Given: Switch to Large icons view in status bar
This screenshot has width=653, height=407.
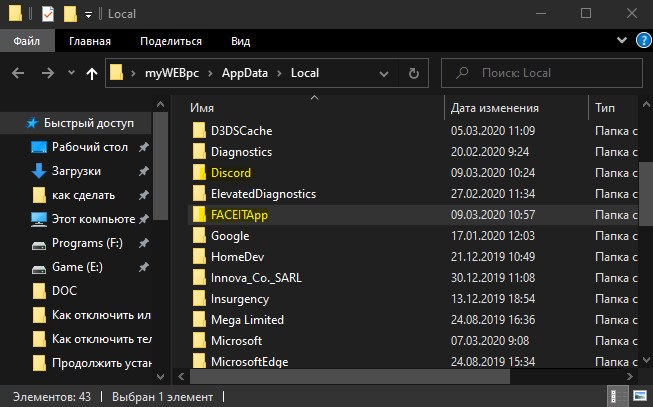Looking at the screenshot, I should pos(639,396).
